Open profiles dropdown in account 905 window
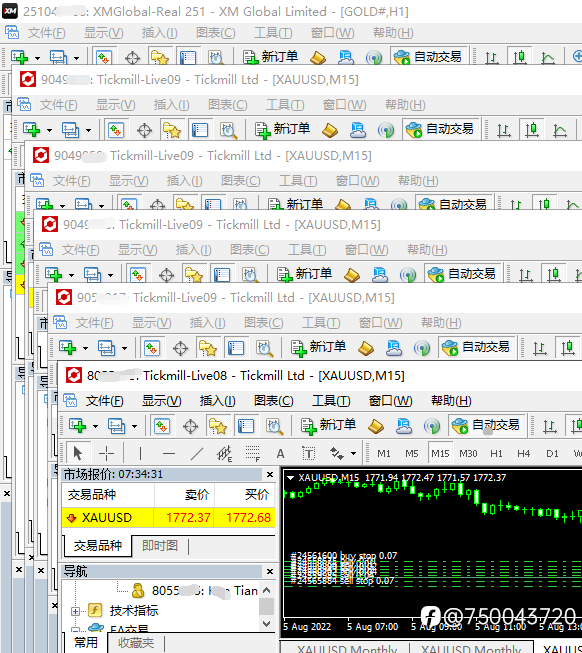582x653 pixels. [124, 348]
